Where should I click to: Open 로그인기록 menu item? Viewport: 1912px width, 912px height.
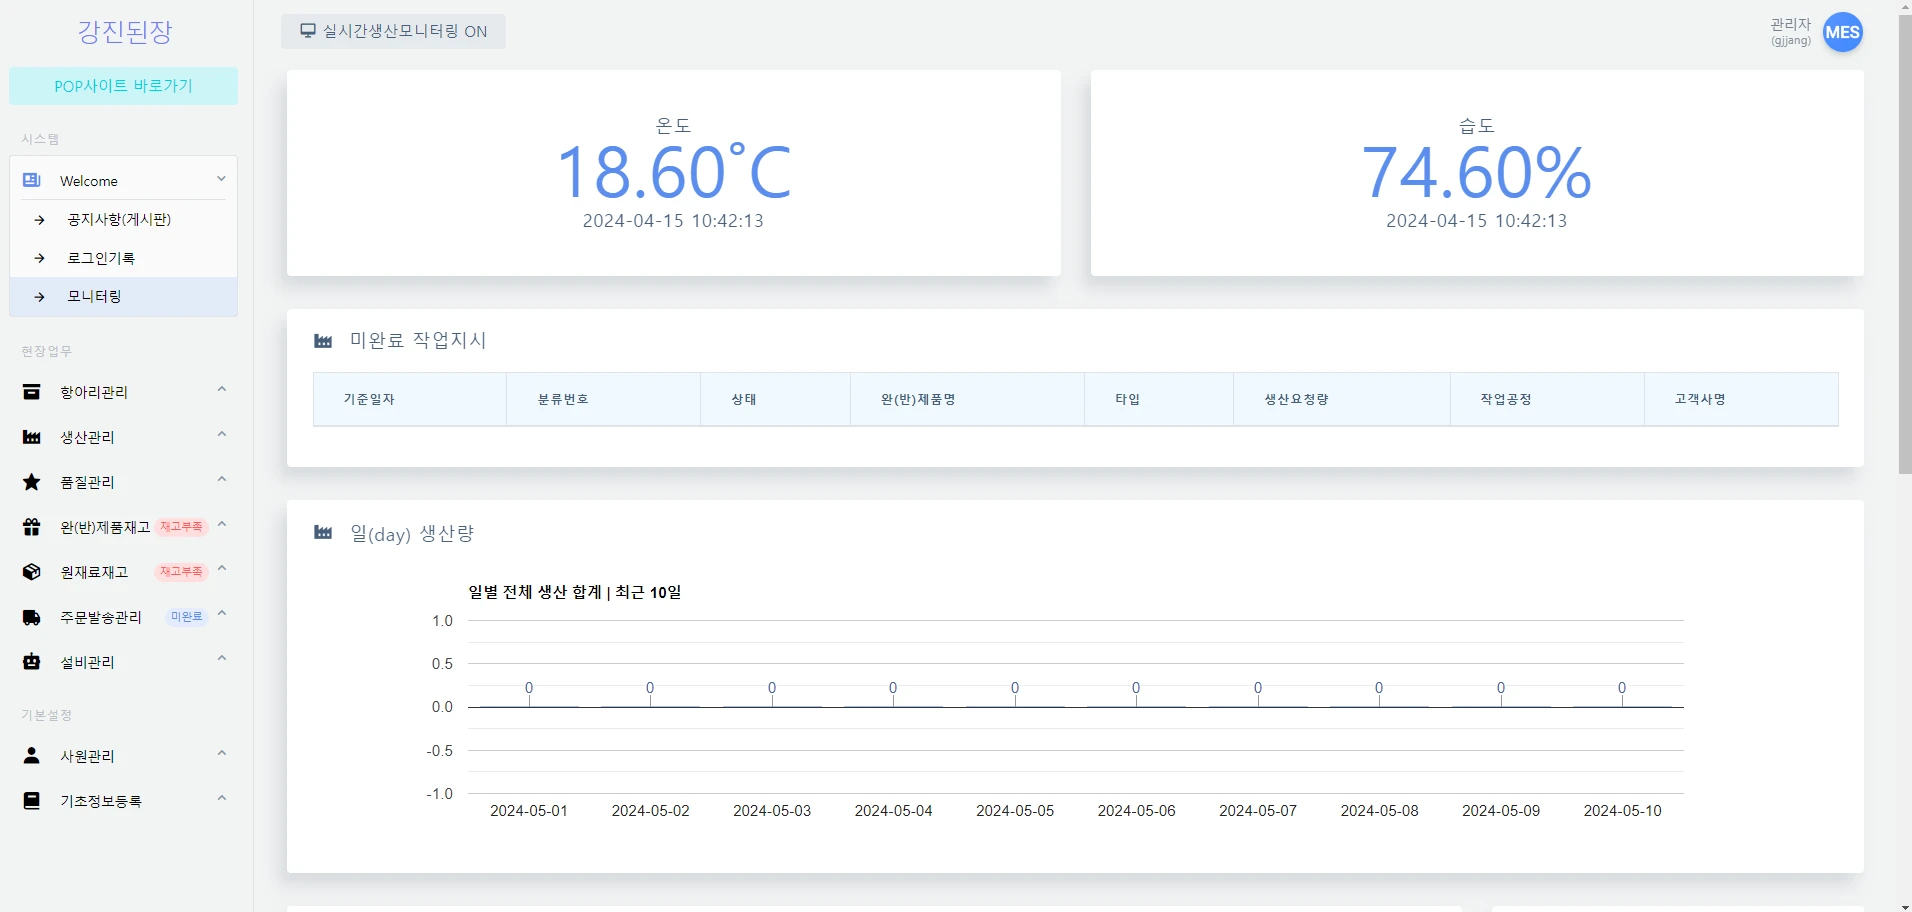(x=124, y=258)
